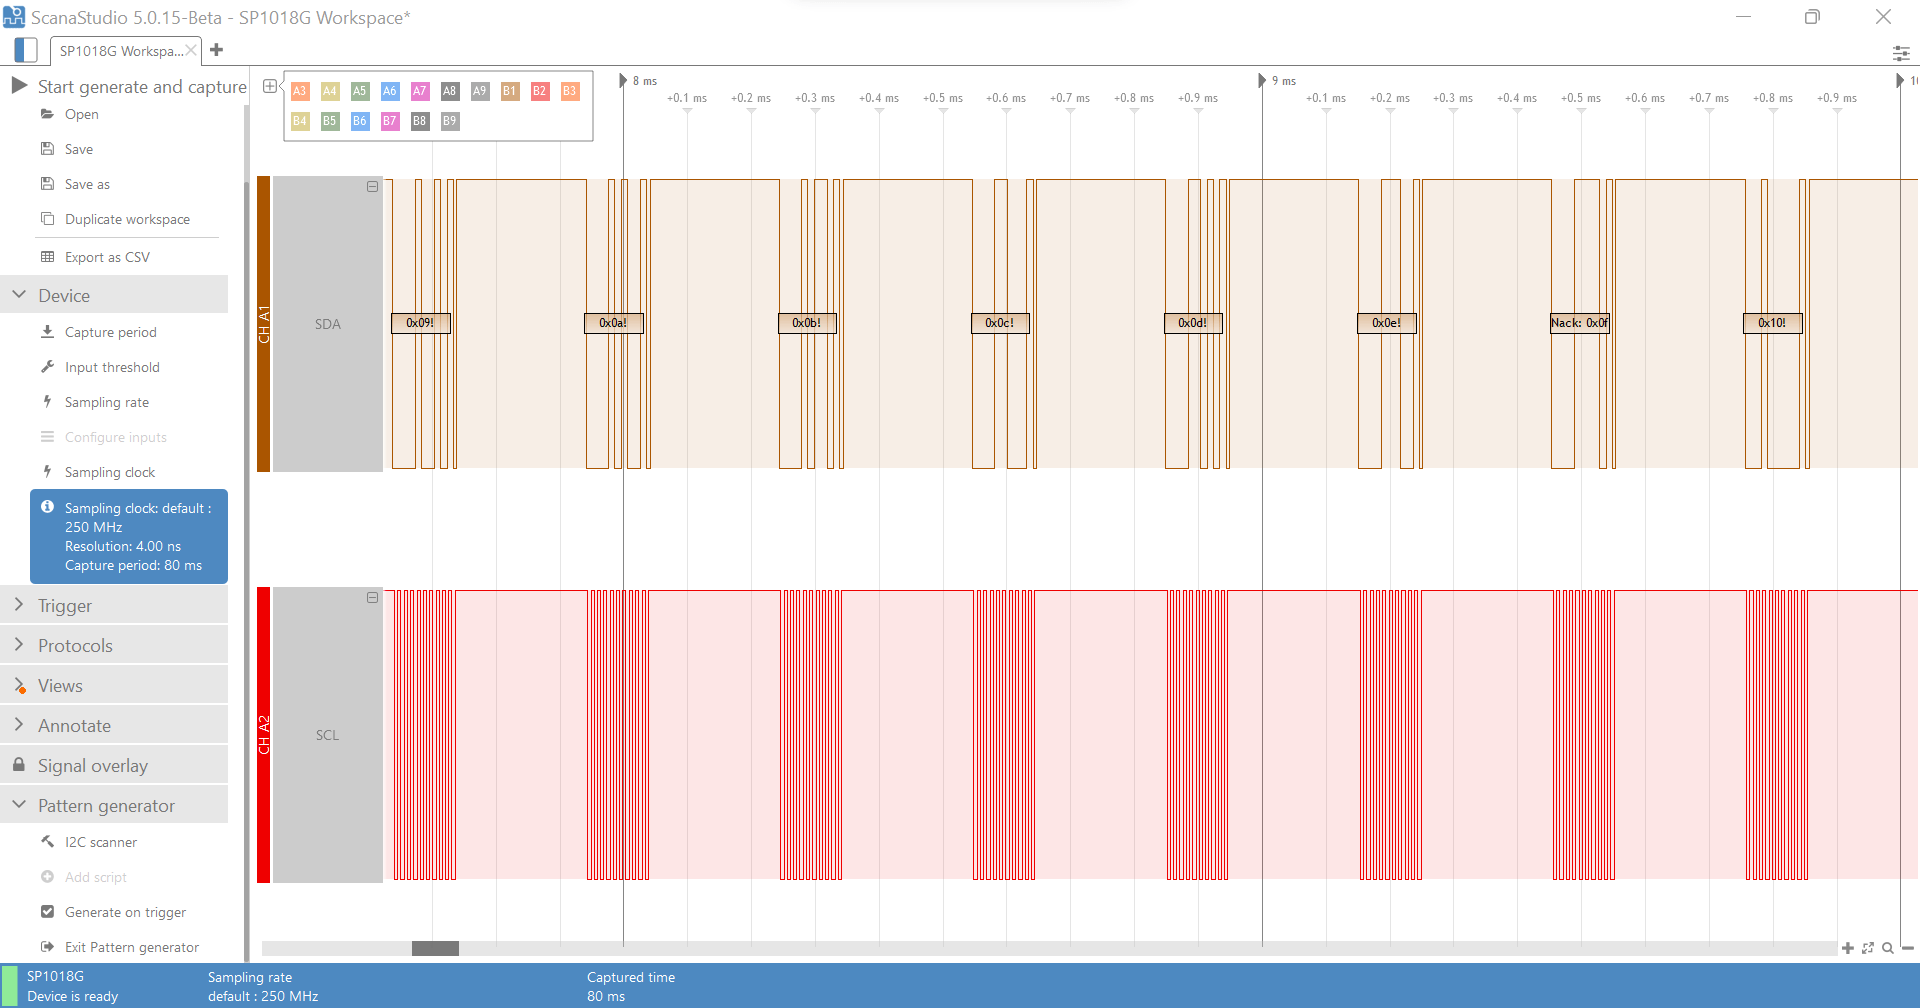This screenshot has height=1008, width=1920.
Task: Click the magnifier search icon in timeline
Action: [1887, 948]
